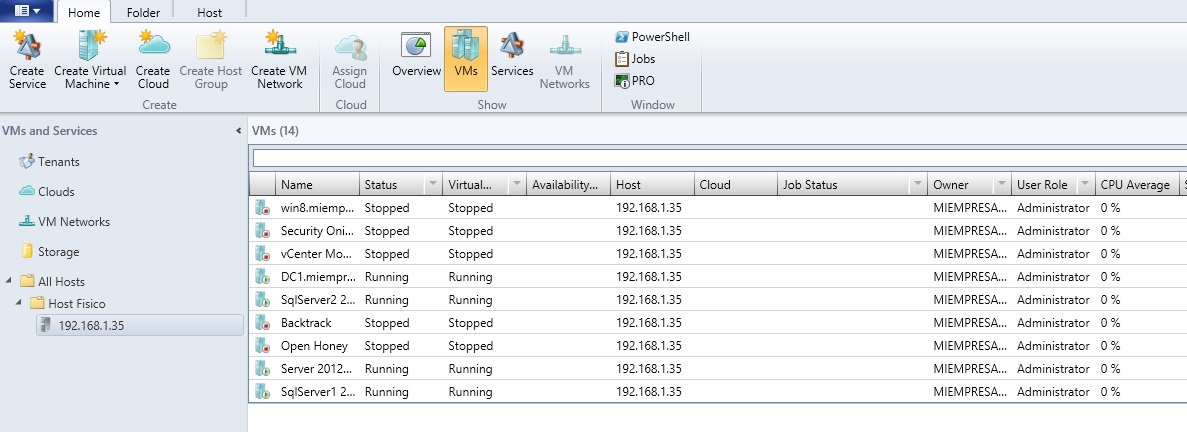
Task: Open the Status column filter dropdown
Action: (432, 185)
